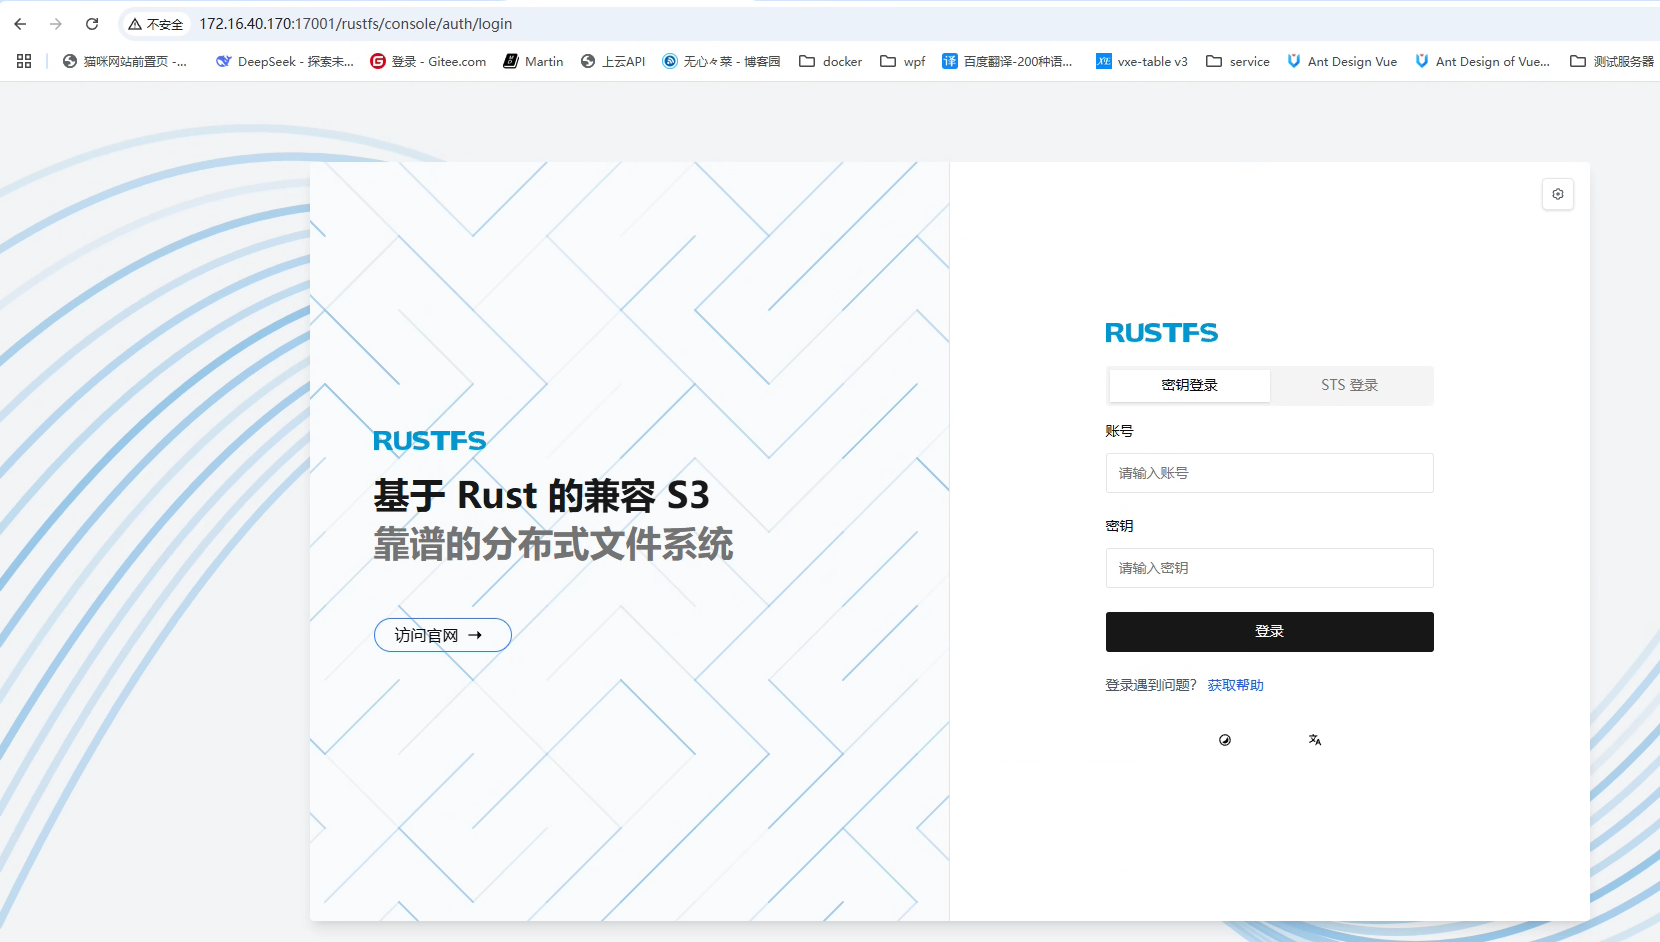The height and width of the screenshot is (942, 1660).
Task: Go back with the browser back arrow
Action: click(20, 24)
